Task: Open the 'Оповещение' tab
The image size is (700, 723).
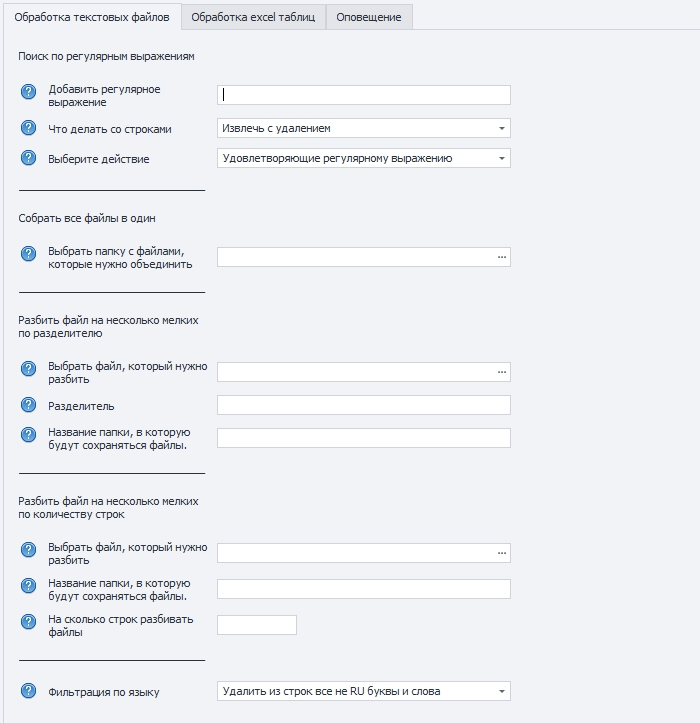Action: [369, 17]
